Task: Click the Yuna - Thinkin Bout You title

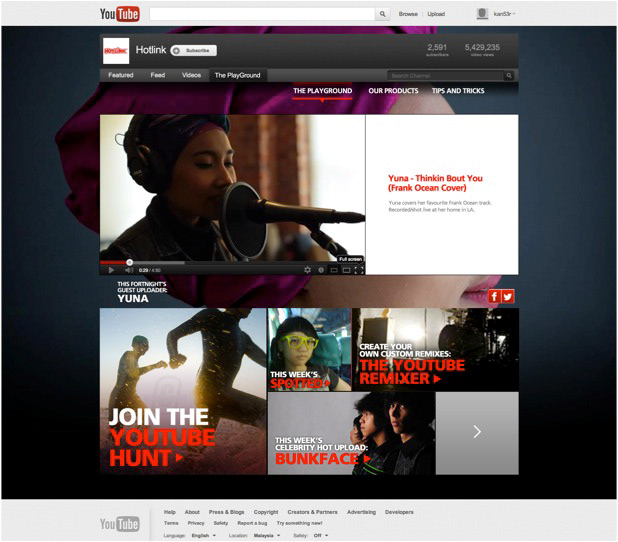Action: pos(435,183)
